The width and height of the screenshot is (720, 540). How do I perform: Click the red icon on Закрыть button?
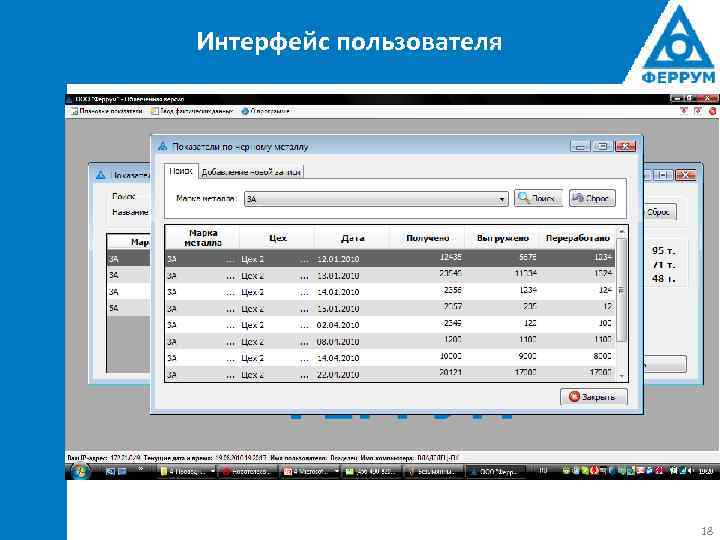[x=574, y=396]
